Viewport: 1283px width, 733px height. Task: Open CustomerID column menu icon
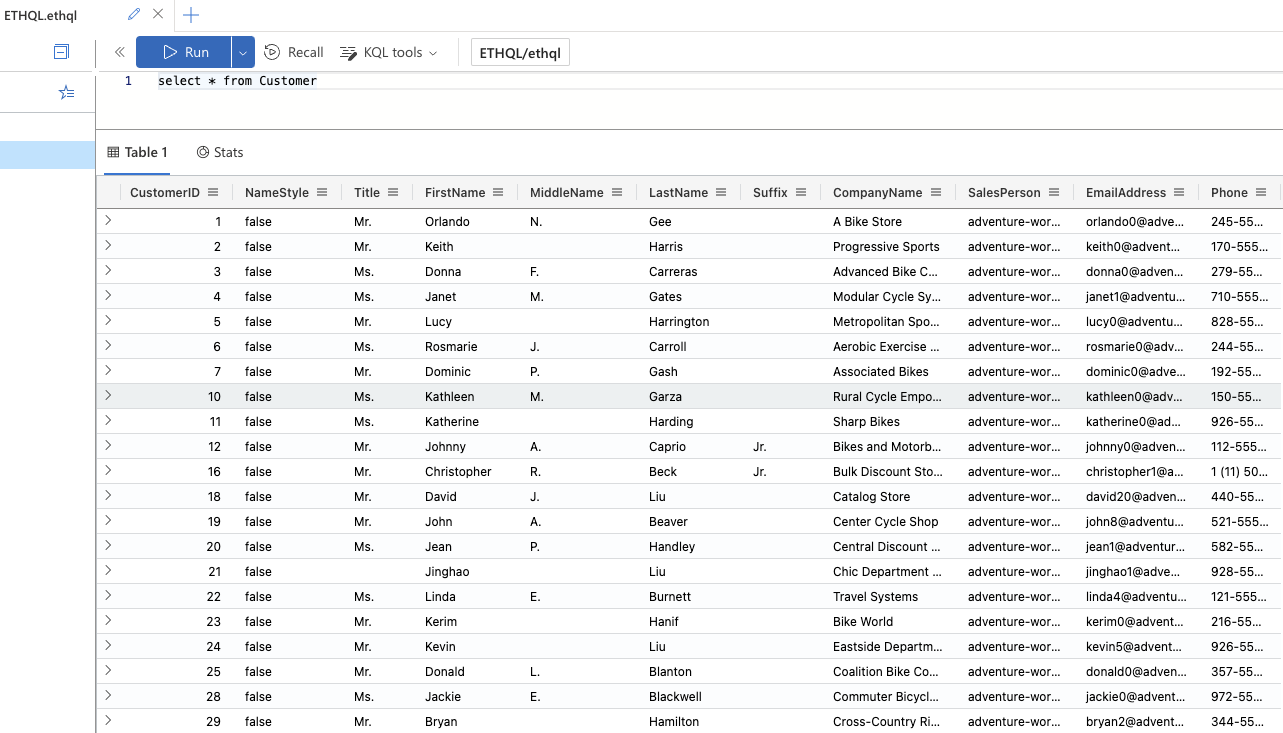(213, 192)
